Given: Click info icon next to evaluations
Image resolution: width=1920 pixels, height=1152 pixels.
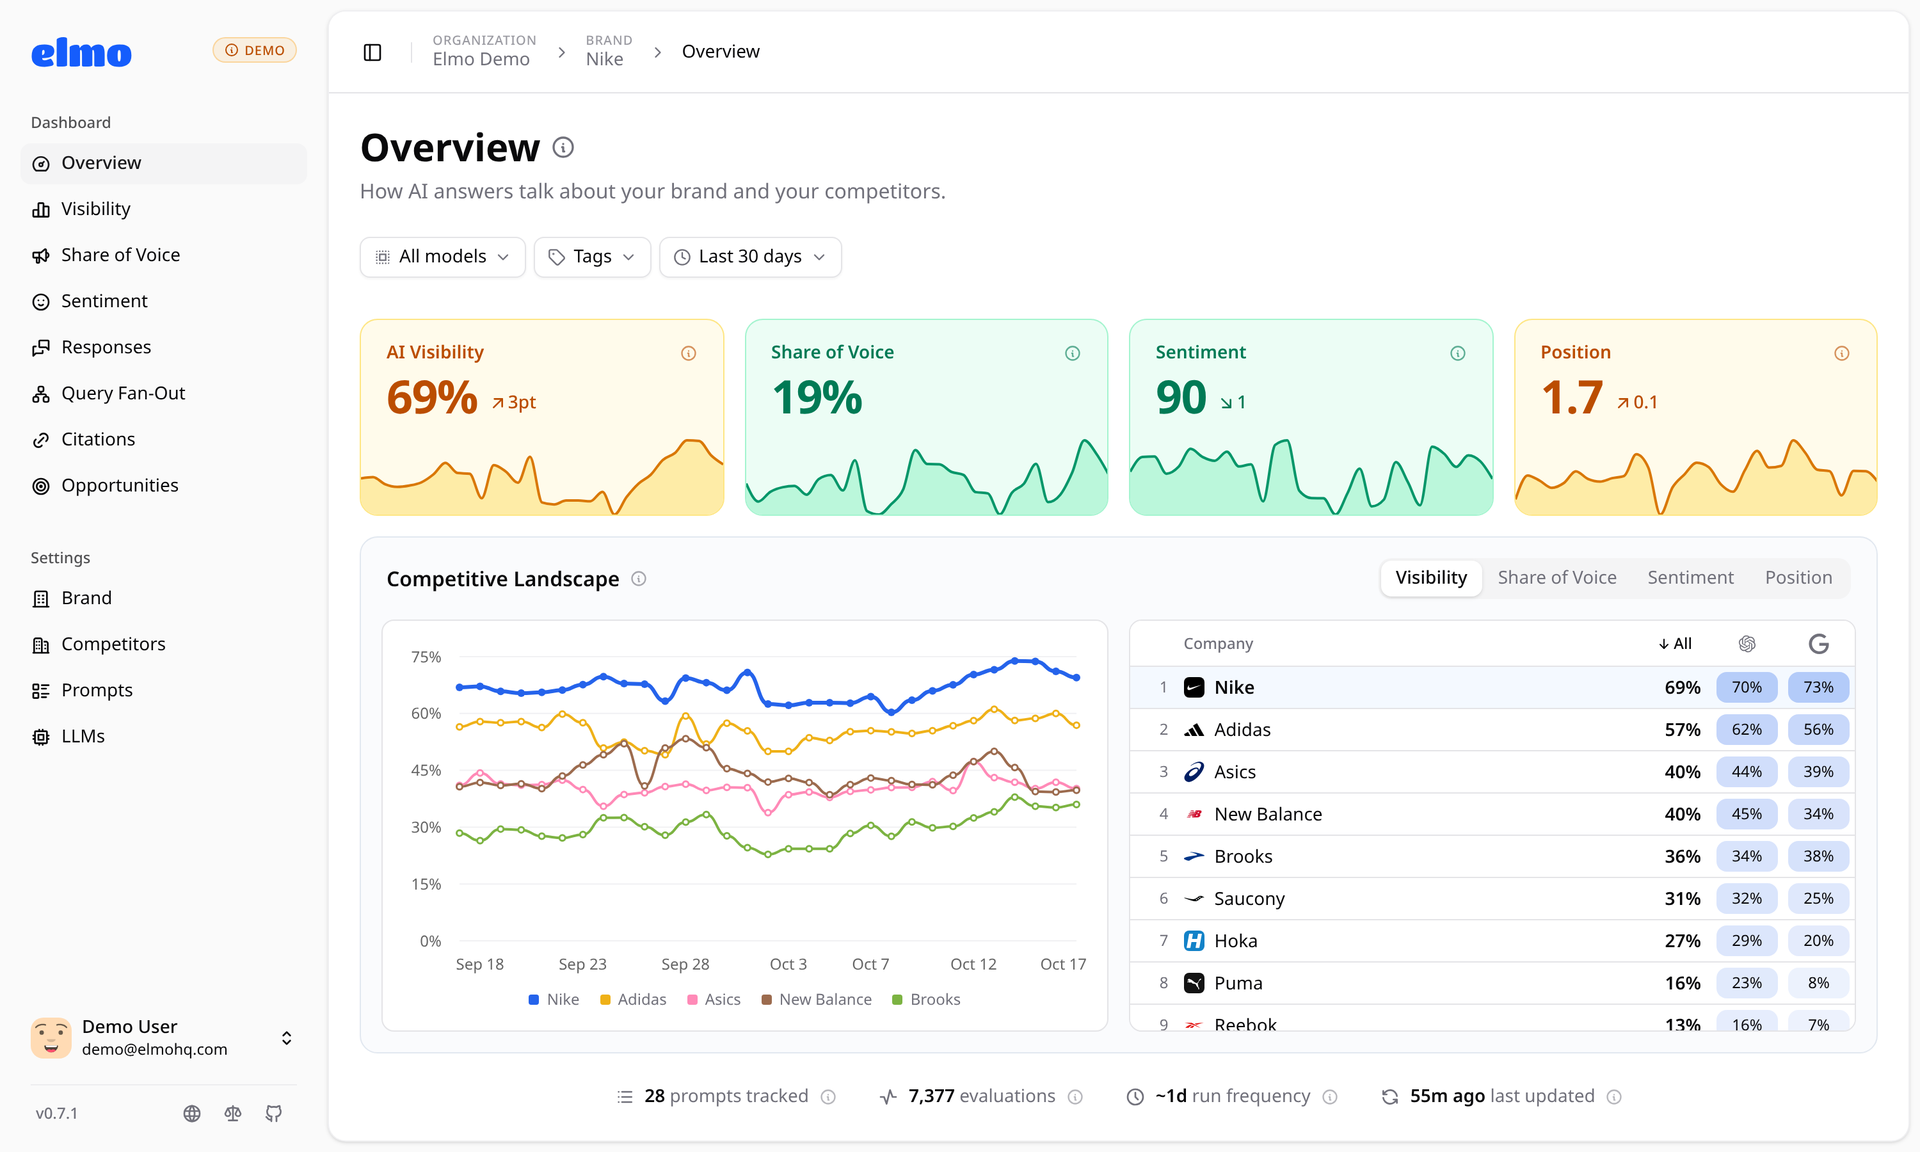Looking at the screenshot, I should pos(1075,1097).
